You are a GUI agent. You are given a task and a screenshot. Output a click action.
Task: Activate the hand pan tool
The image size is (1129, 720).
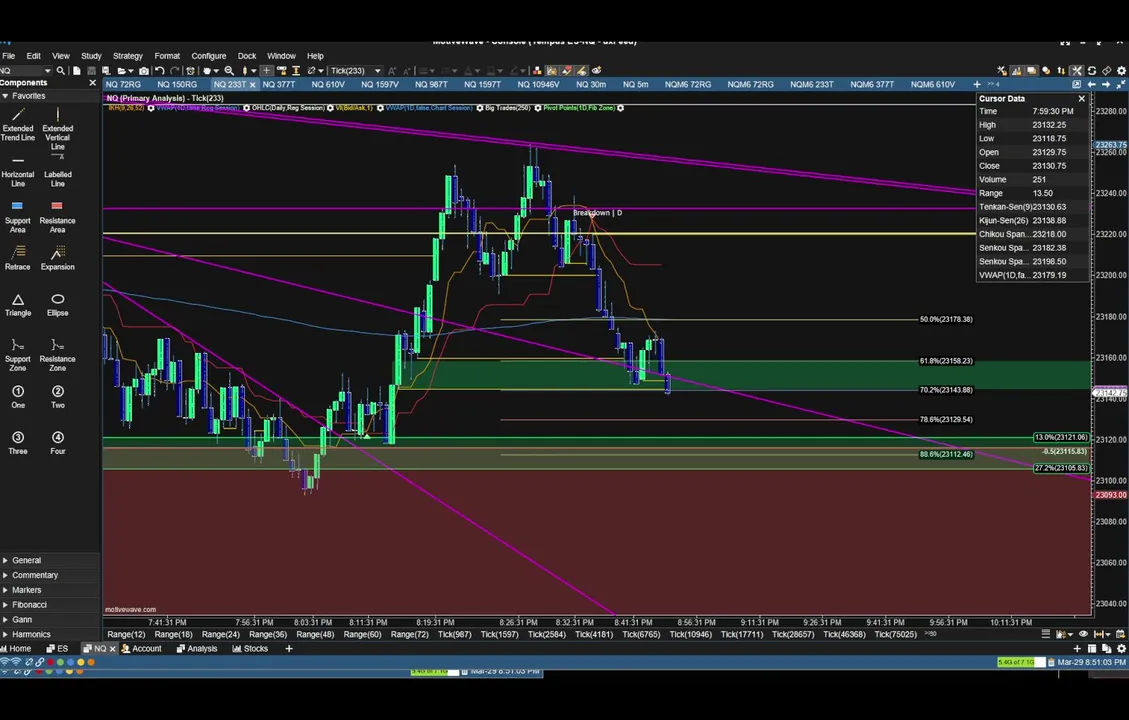coord(207,71)
